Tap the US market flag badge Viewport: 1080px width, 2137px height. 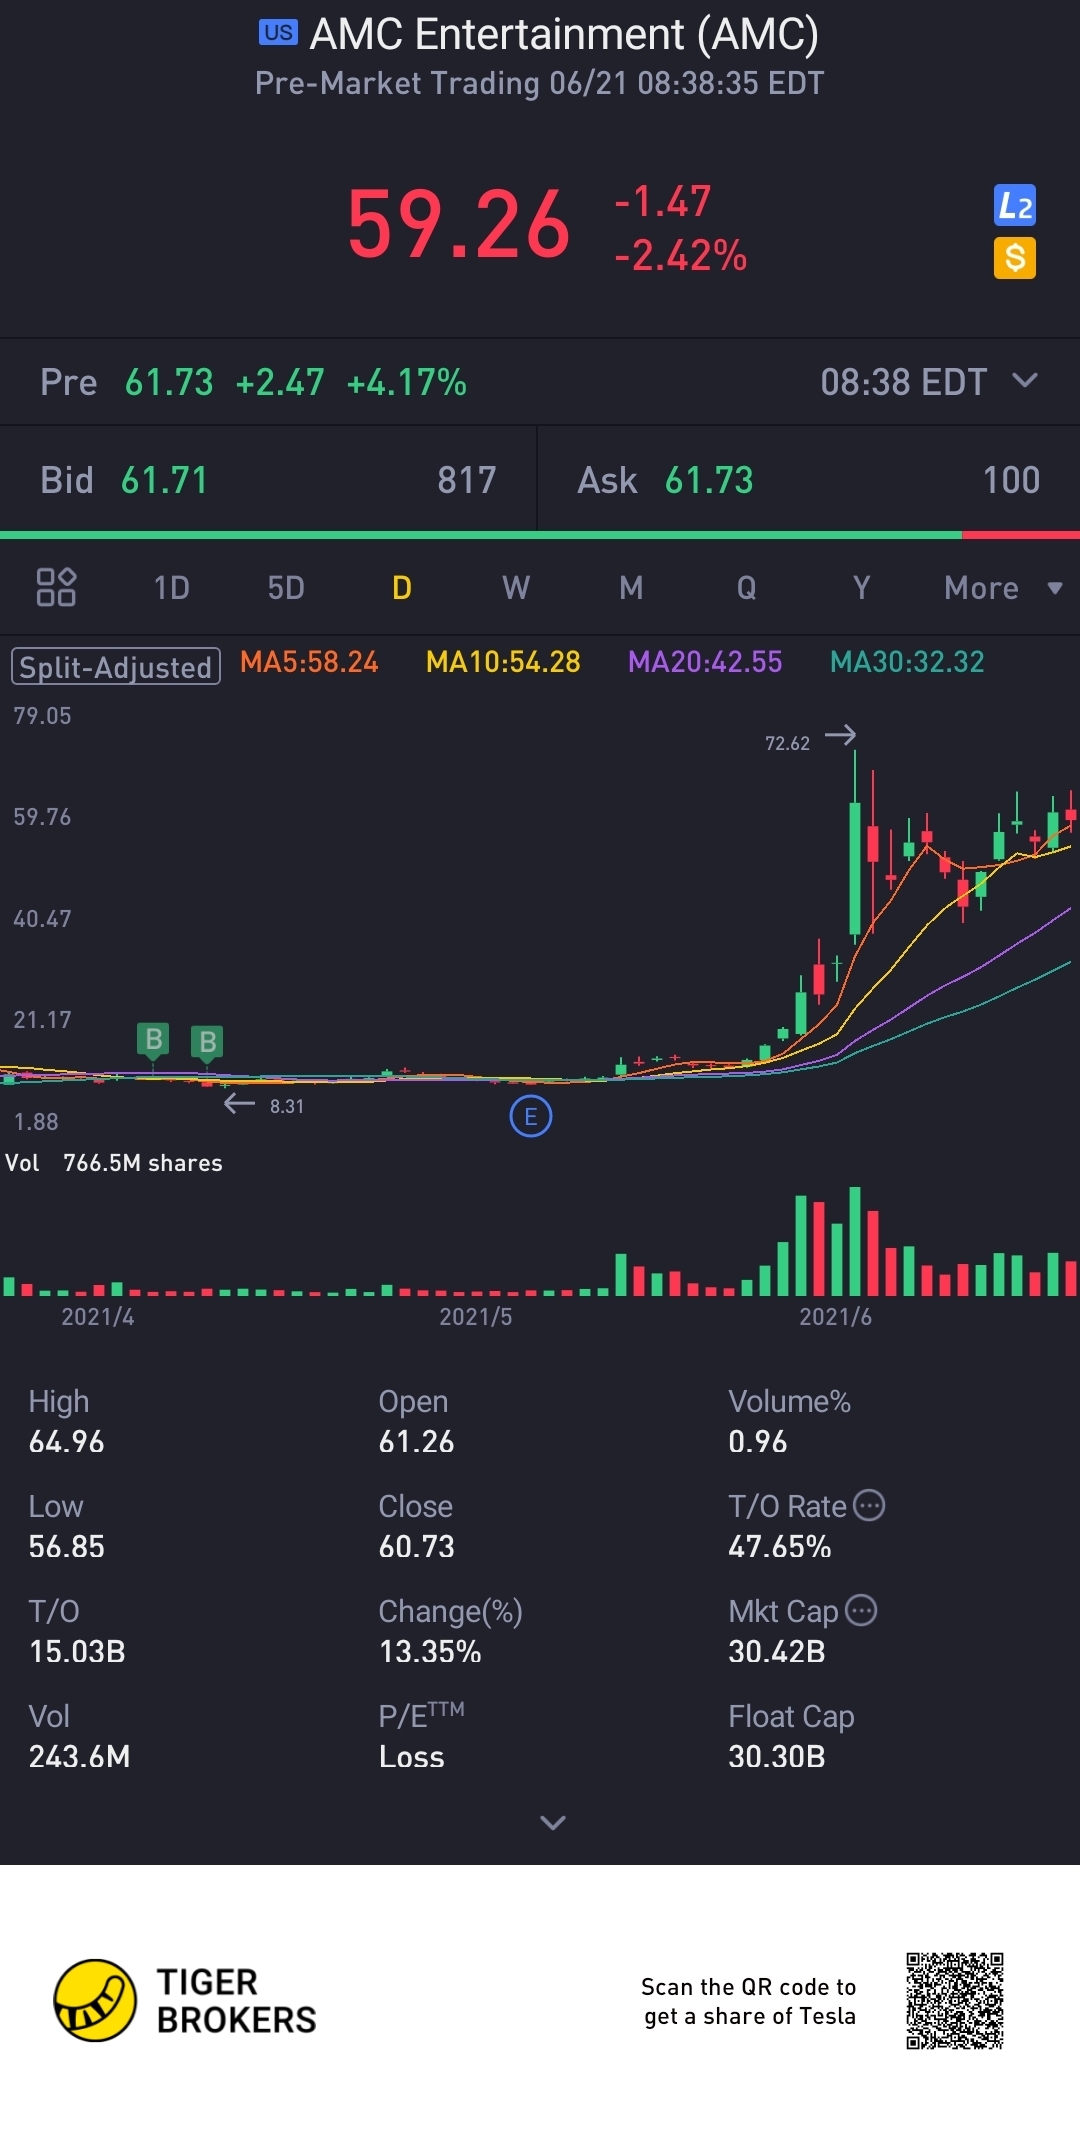coord(278,33)
